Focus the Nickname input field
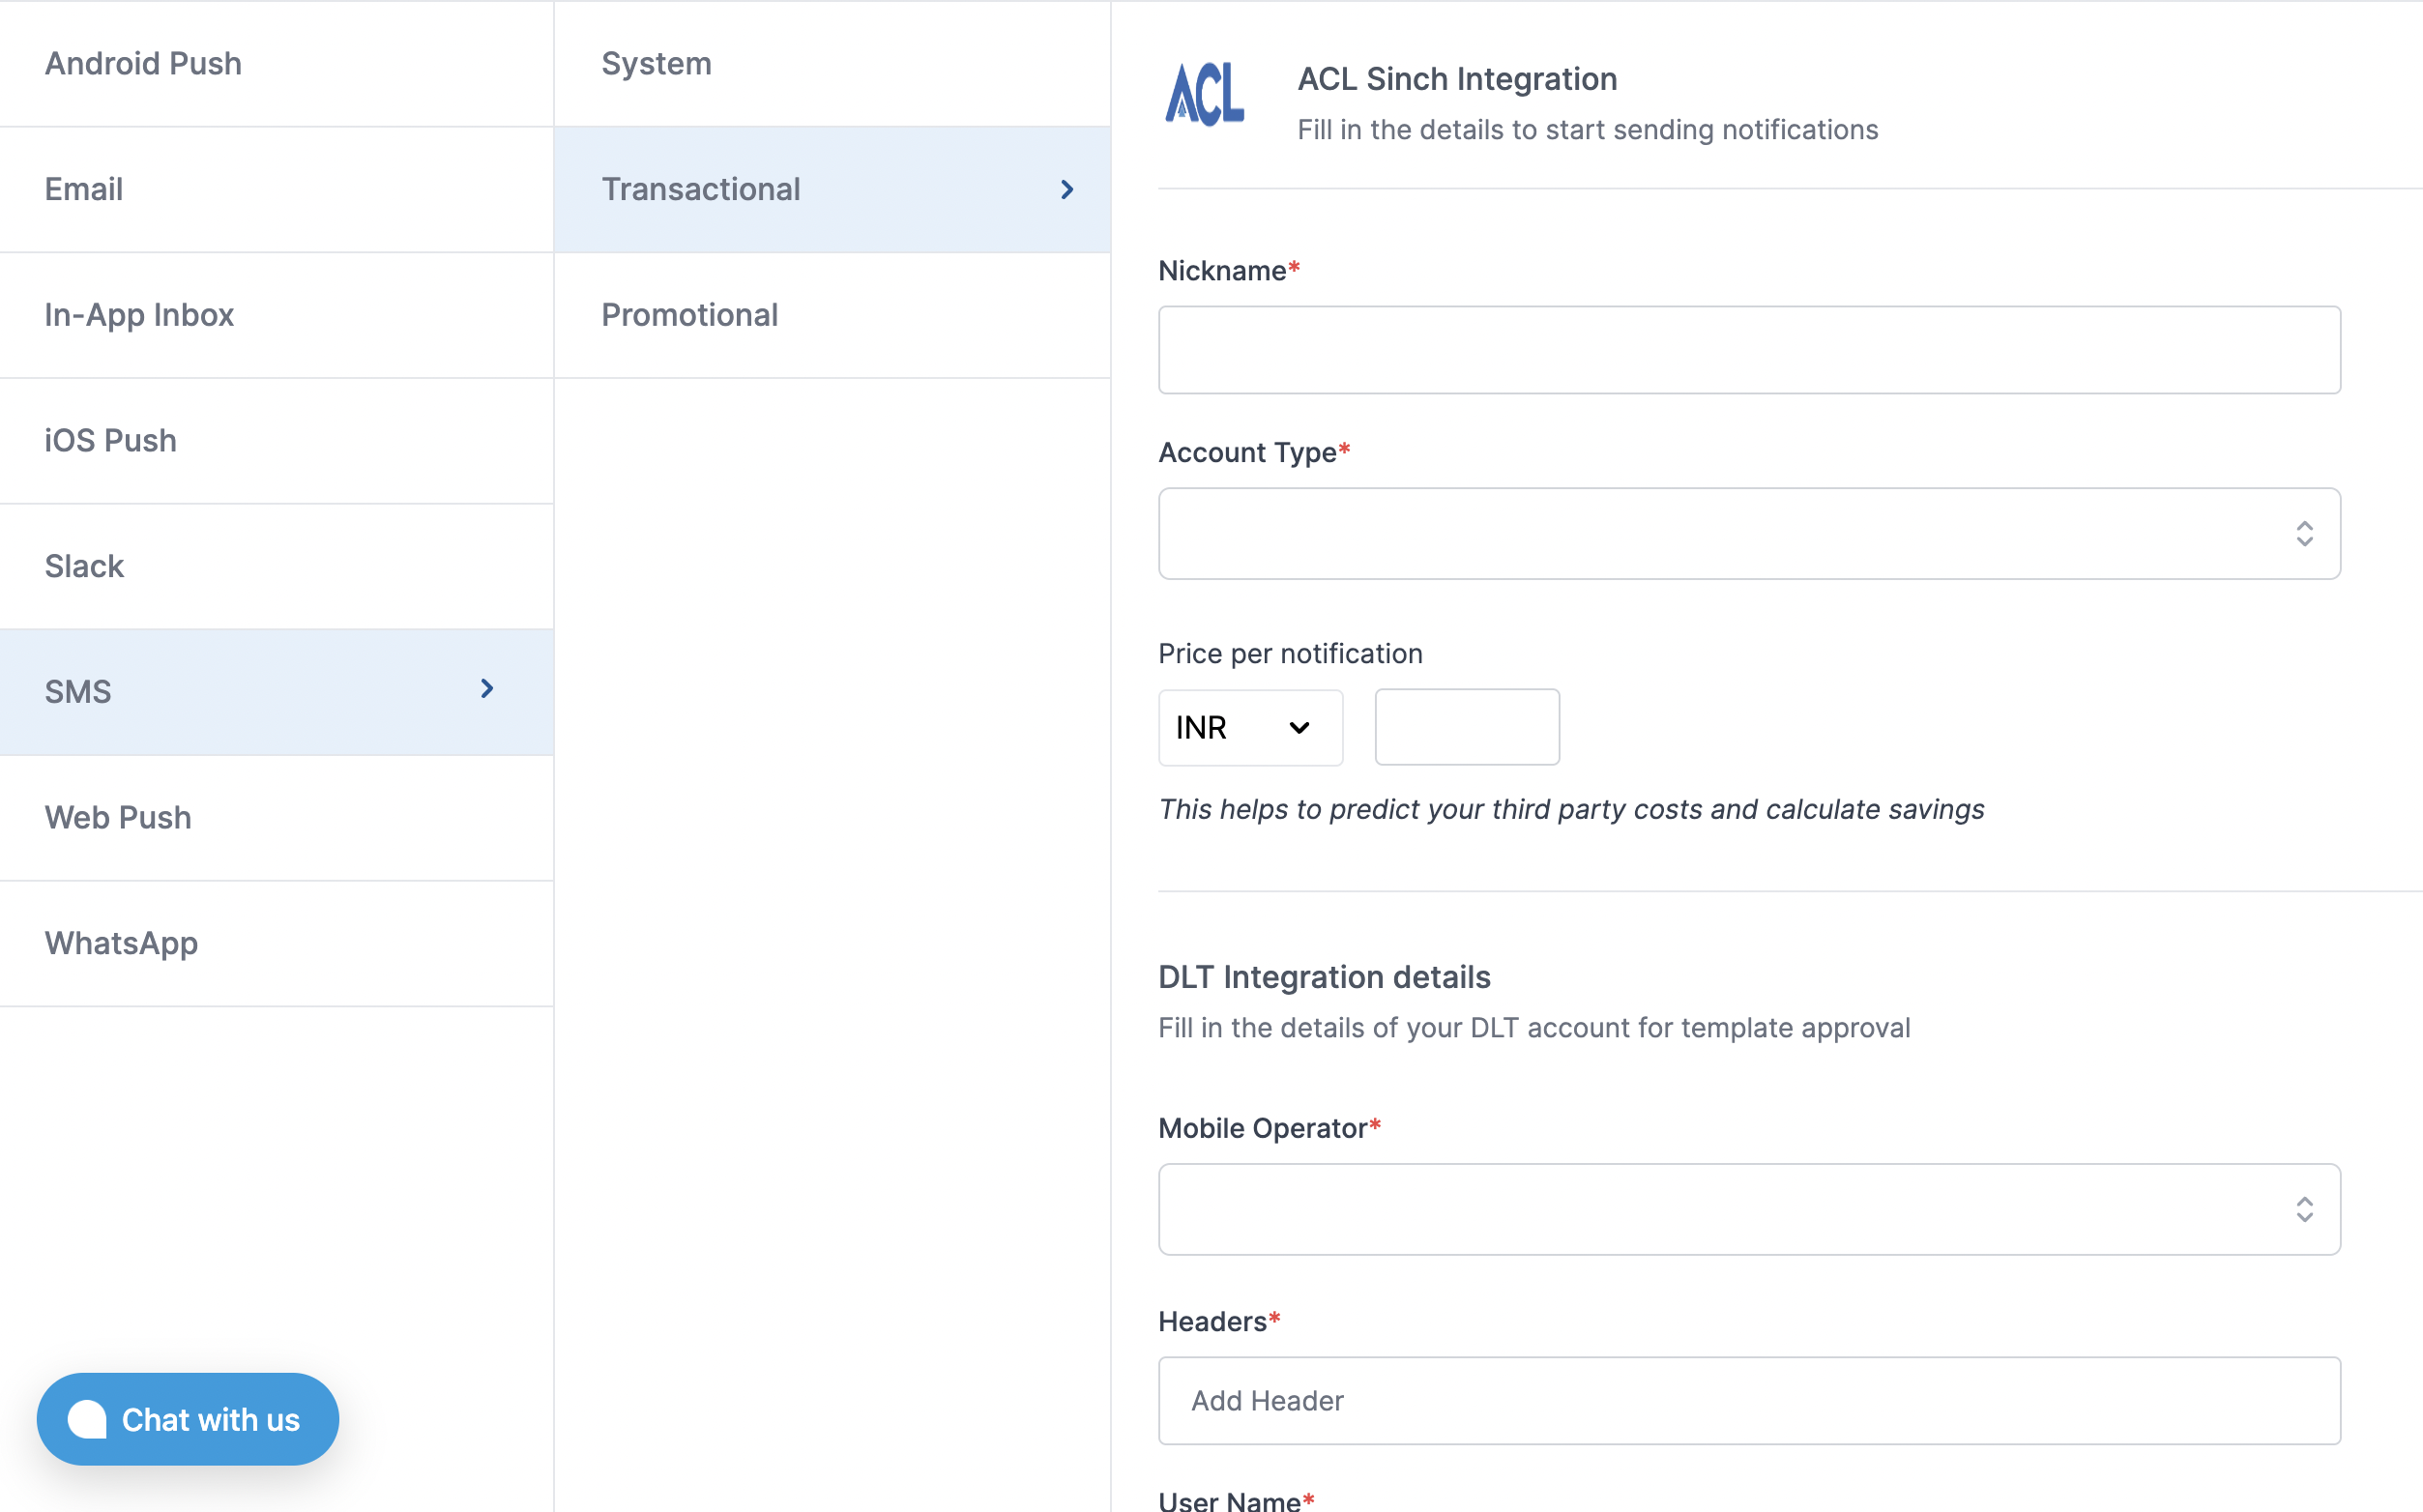Screen dimensions: 2423x1512 coord(1748,350)
